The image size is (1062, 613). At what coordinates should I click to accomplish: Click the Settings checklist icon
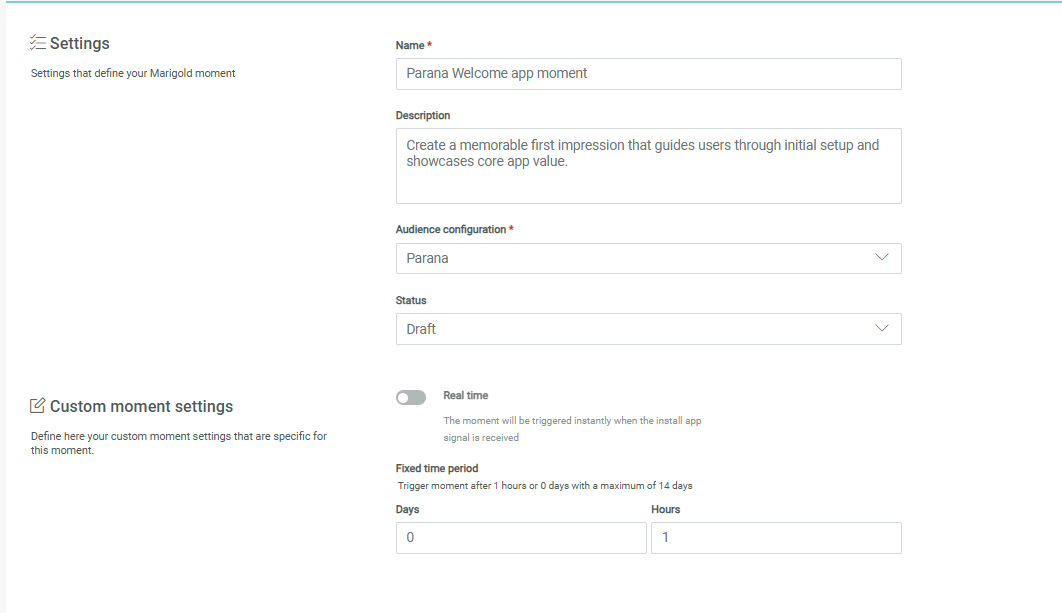point(38,43)
